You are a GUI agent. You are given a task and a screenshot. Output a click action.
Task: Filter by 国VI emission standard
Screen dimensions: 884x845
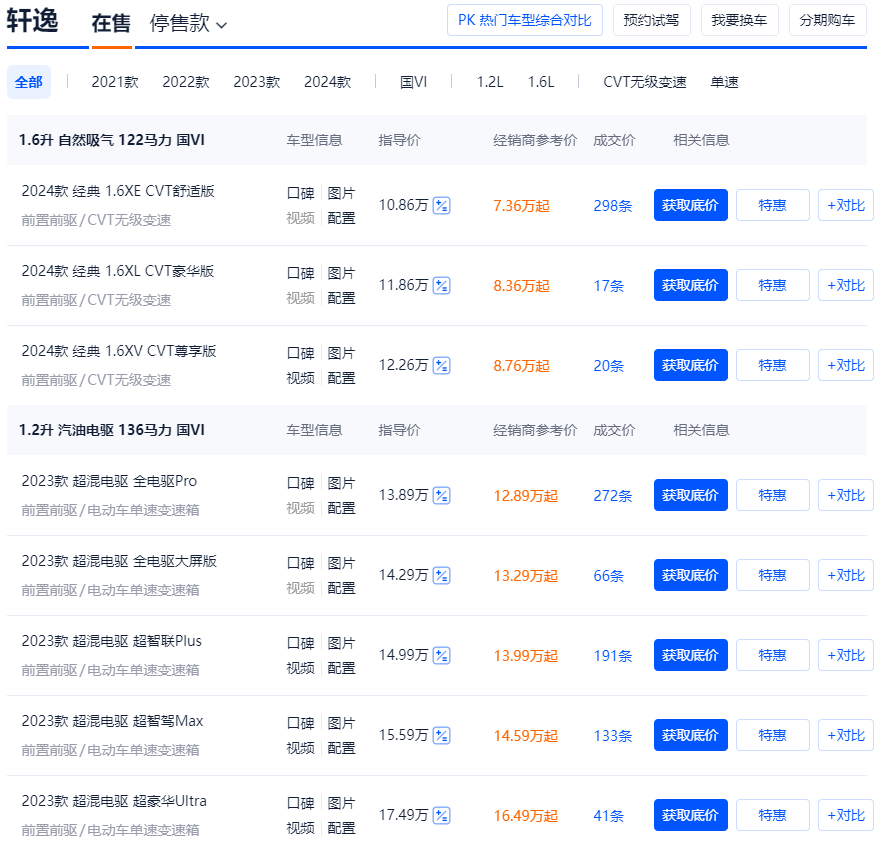pos(413,82)
